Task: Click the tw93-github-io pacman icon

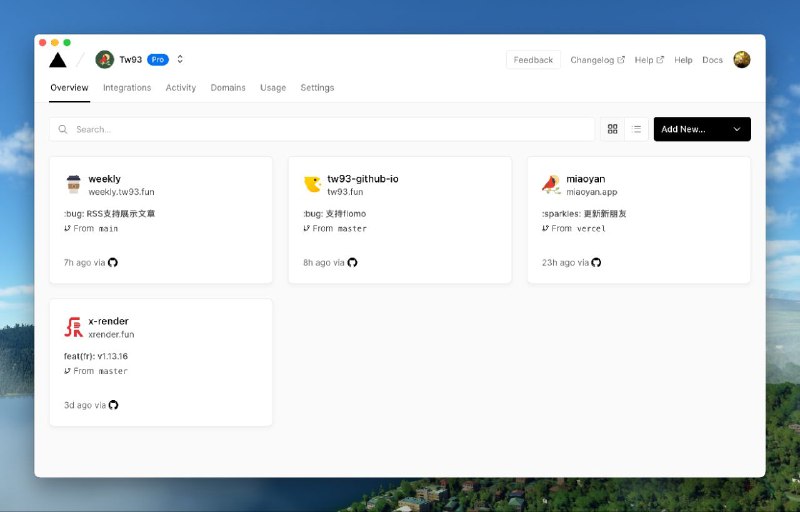Action: [x=312, y=184]
